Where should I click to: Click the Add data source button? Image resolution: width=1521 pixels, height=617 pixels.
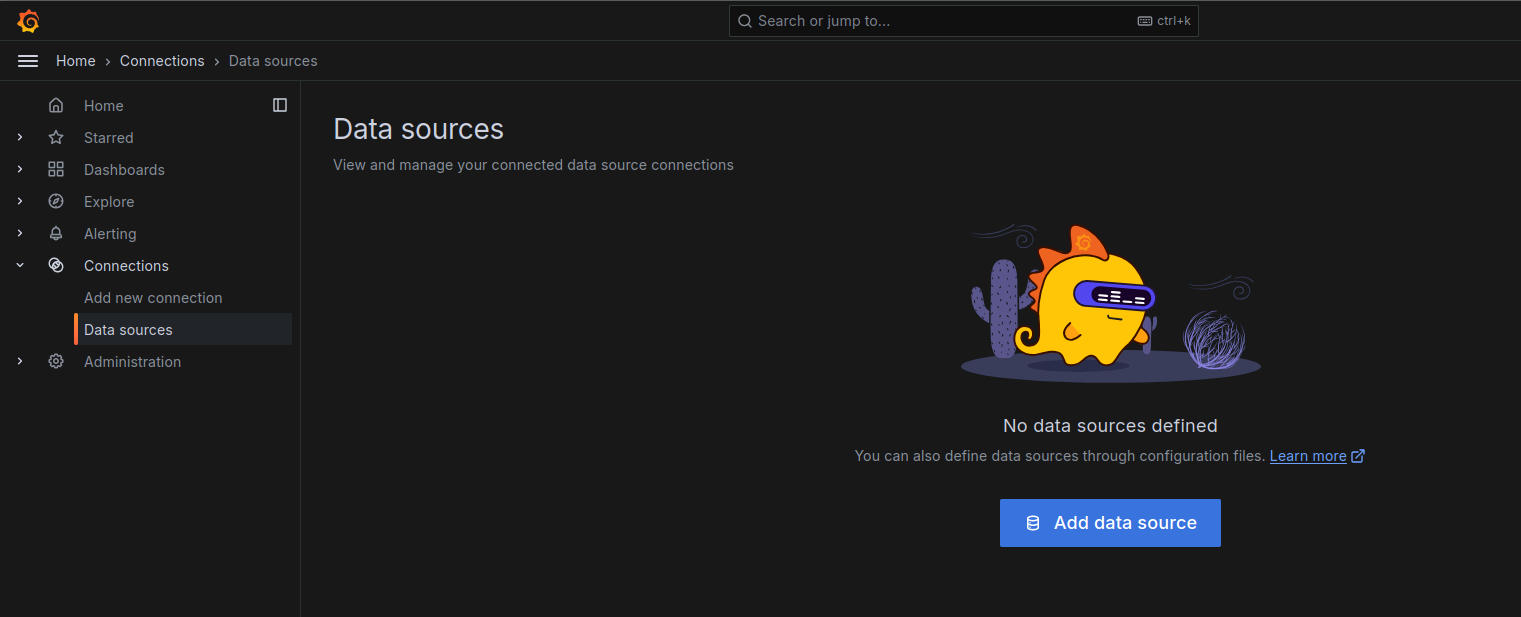click(1110, 523)
